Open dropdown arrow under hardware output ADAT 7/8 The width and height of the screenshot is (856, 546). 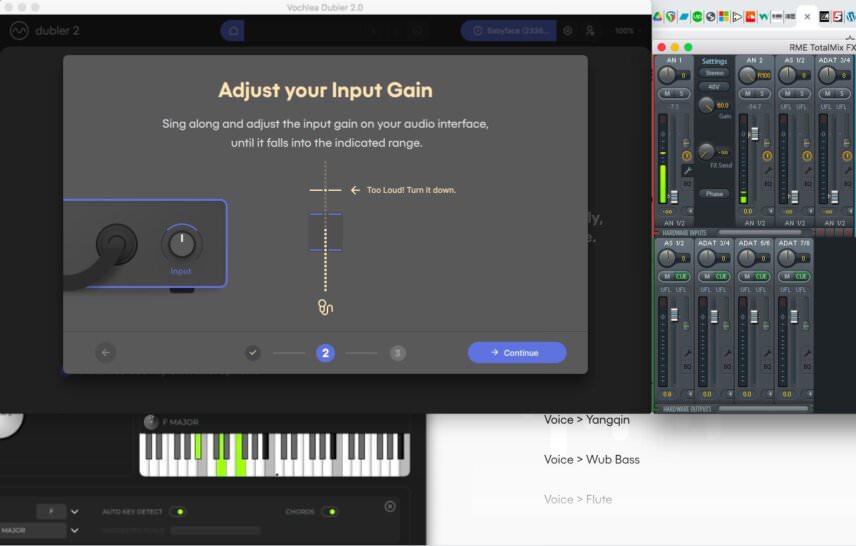click(810, 394)
